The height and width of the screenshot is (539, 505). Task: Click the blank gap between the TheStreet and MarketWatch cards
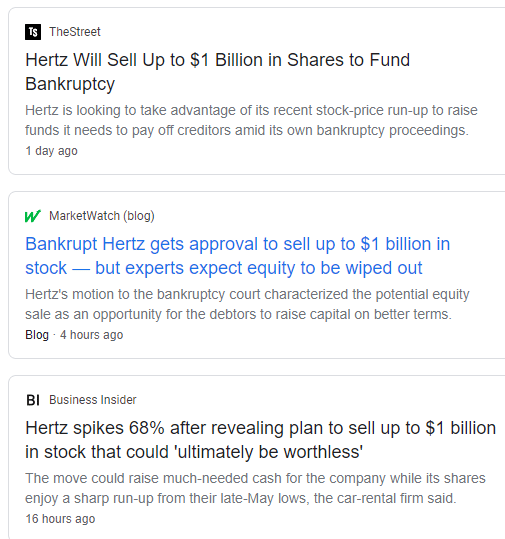tap(254, 183)
